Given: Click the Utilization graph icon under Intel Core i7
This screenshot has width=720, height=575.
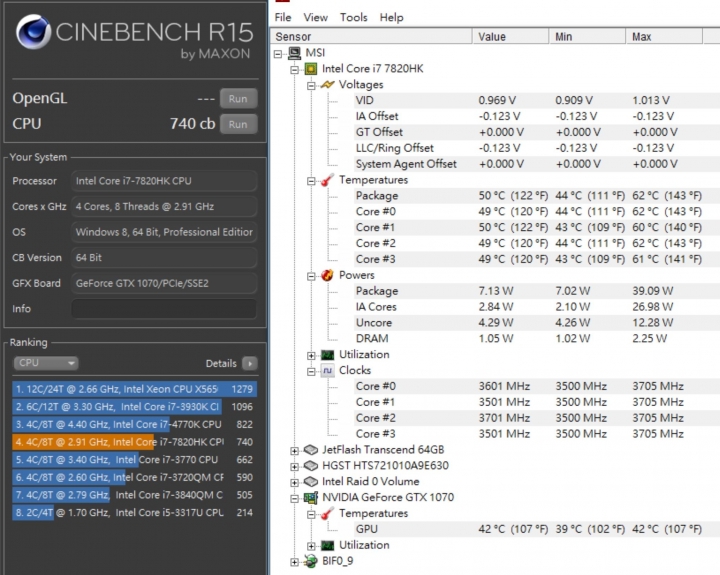Looking at the screenshot, I should click(327, 355).
